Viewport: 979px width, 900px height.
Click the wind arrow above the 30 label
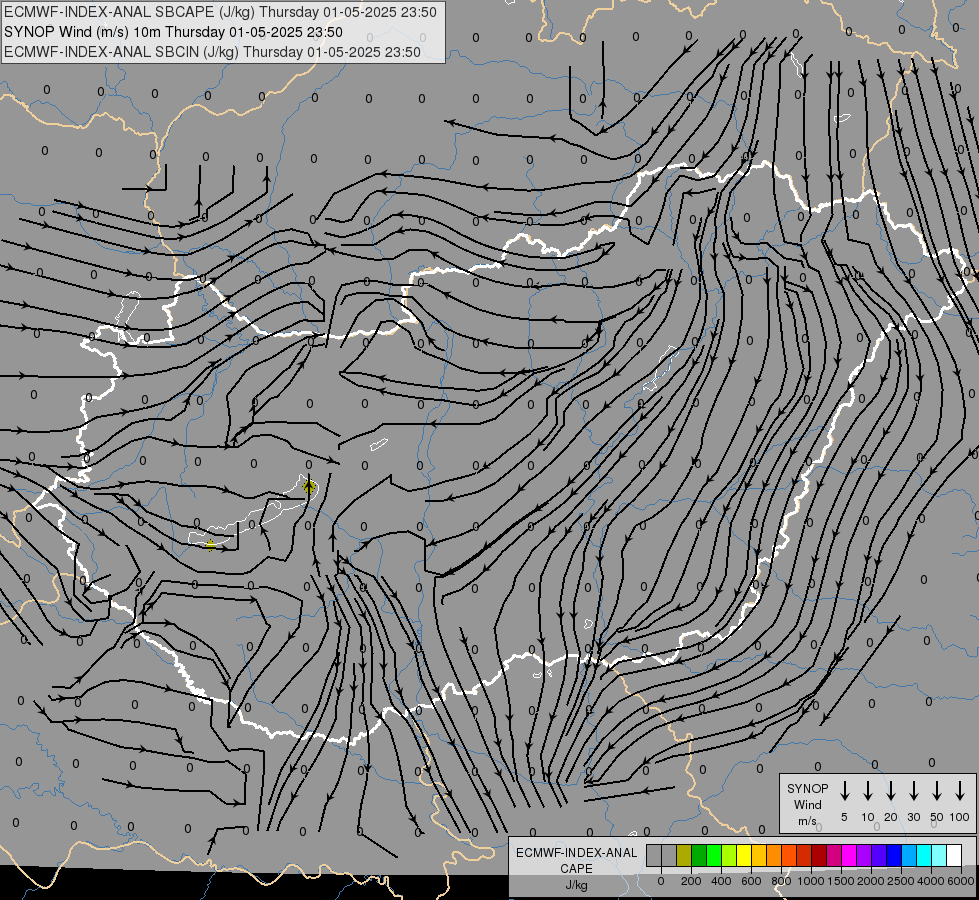(913, 791)
